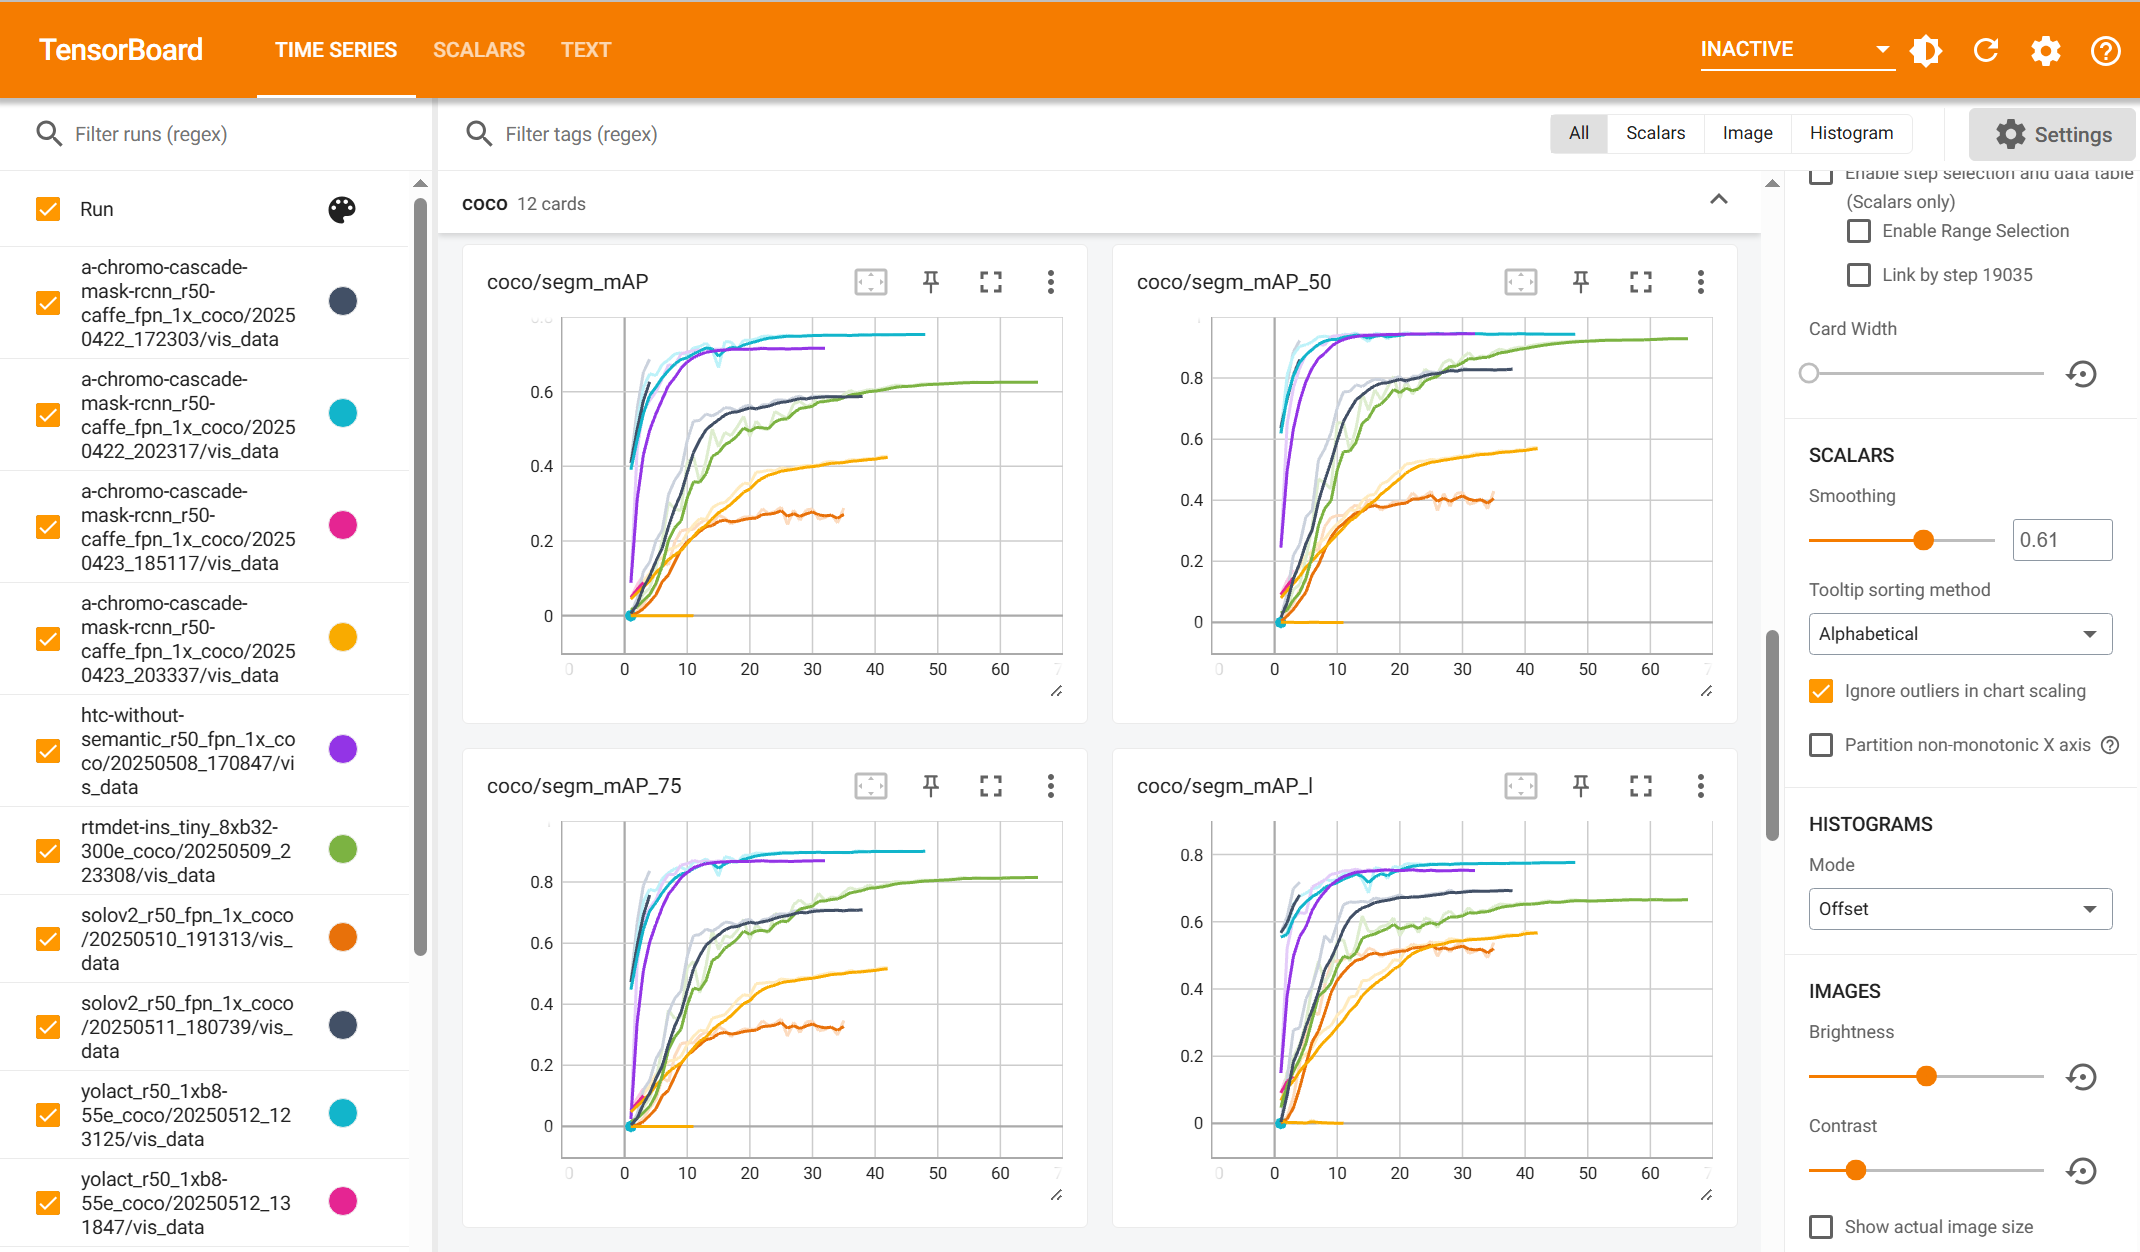The height and width of the screenshot is (1252, 2140).
Task: Select the Histogram tag filter tab
Action: tap(1850, 133)
